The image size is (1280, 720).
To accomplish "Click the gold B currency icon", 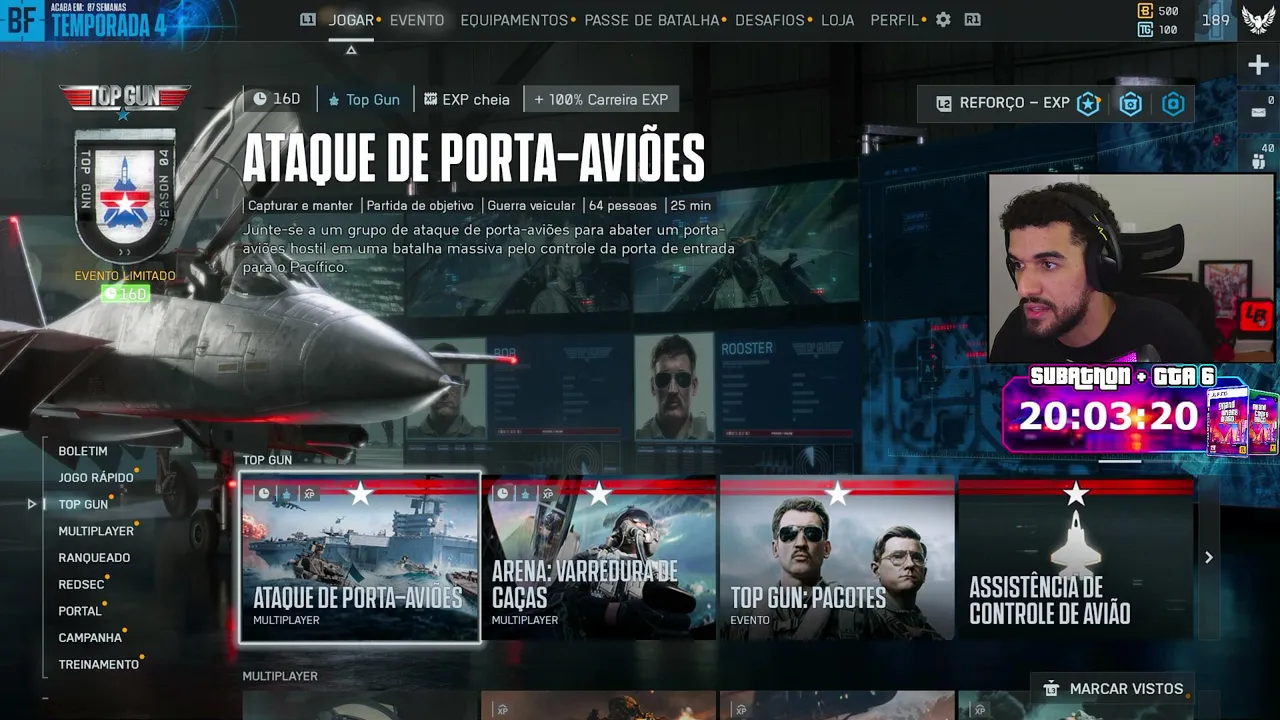I will tap(1145, 11).
